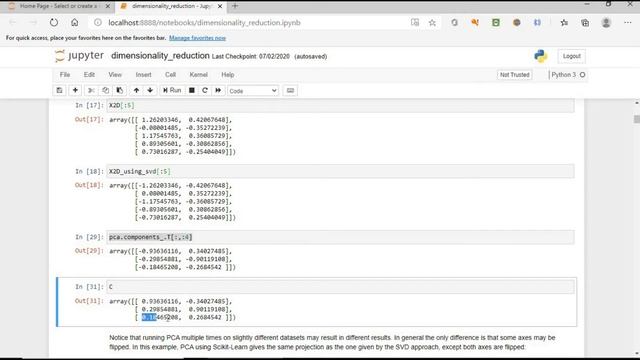Click the Not Trusted button
640x360 pixels.
click(x=514, y=75)
